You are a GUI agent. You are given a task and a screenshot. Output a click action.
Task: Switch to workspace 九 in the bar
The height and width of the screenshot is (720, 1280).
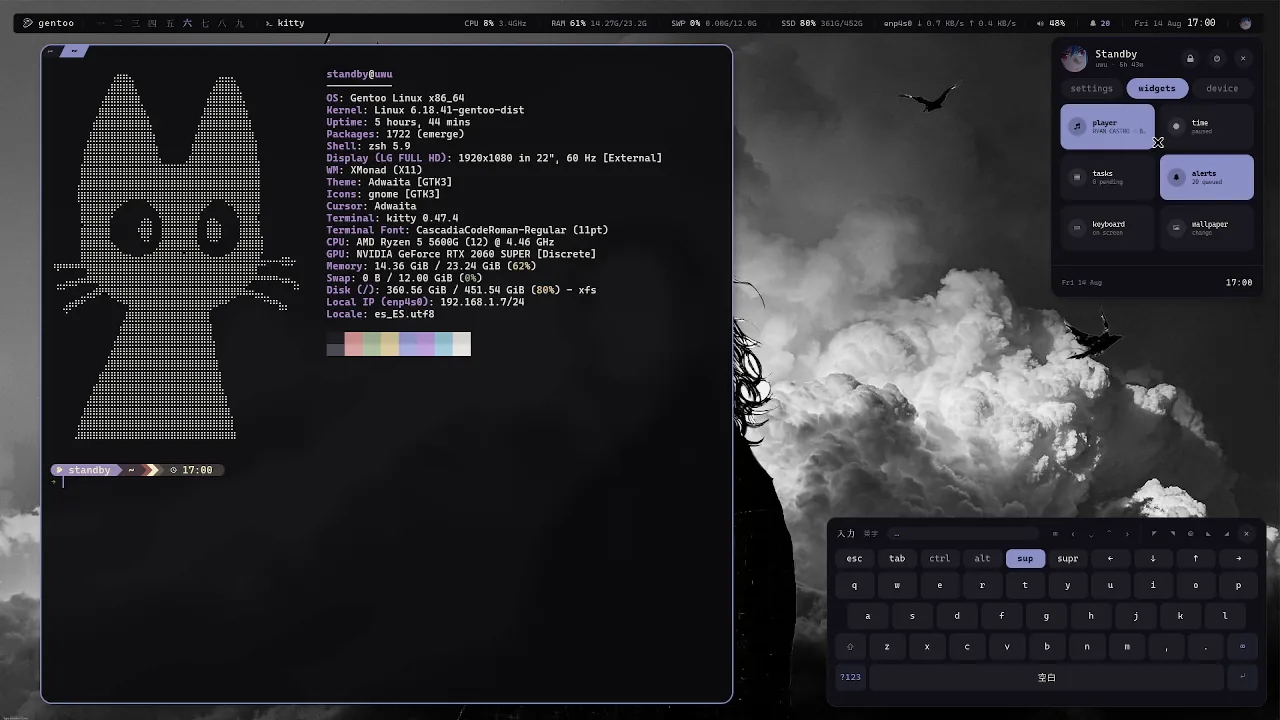pos(239,23)
